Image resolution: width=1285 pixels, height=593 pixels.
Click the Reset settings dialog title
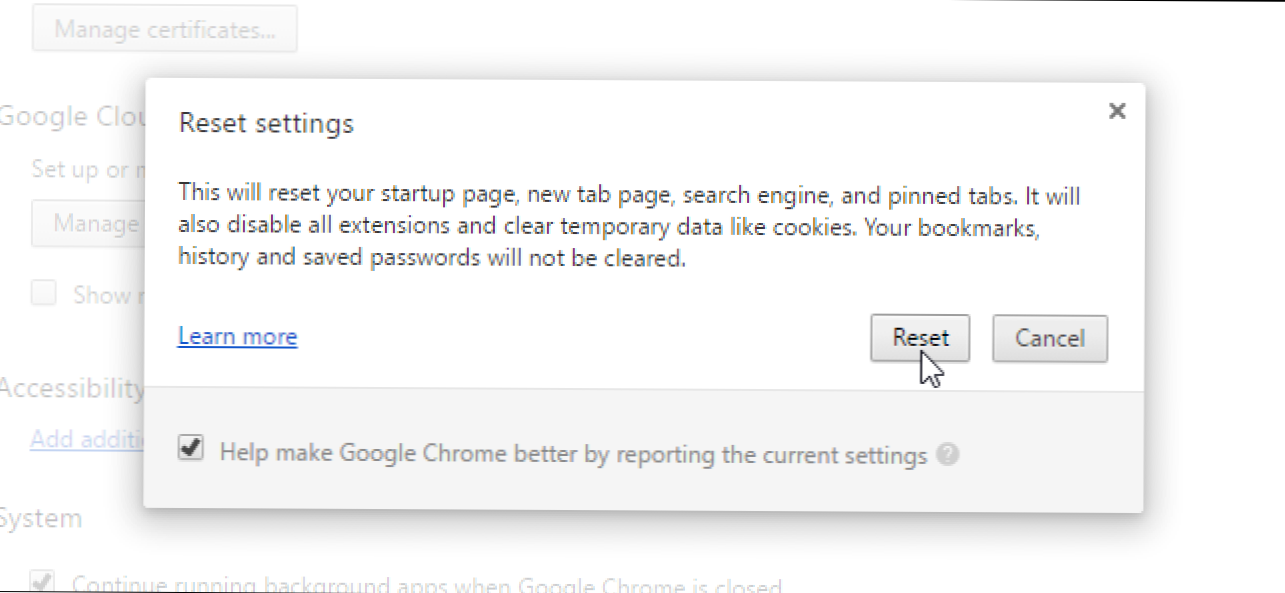pos(266,123)
